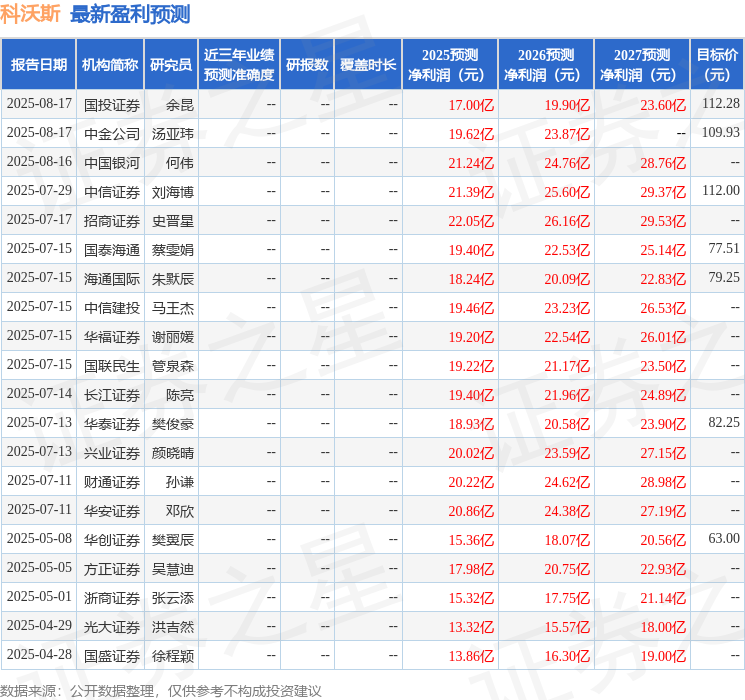Click analyst name 何伟
Screen dimensions: 745x700
click(x=180, y=163)
